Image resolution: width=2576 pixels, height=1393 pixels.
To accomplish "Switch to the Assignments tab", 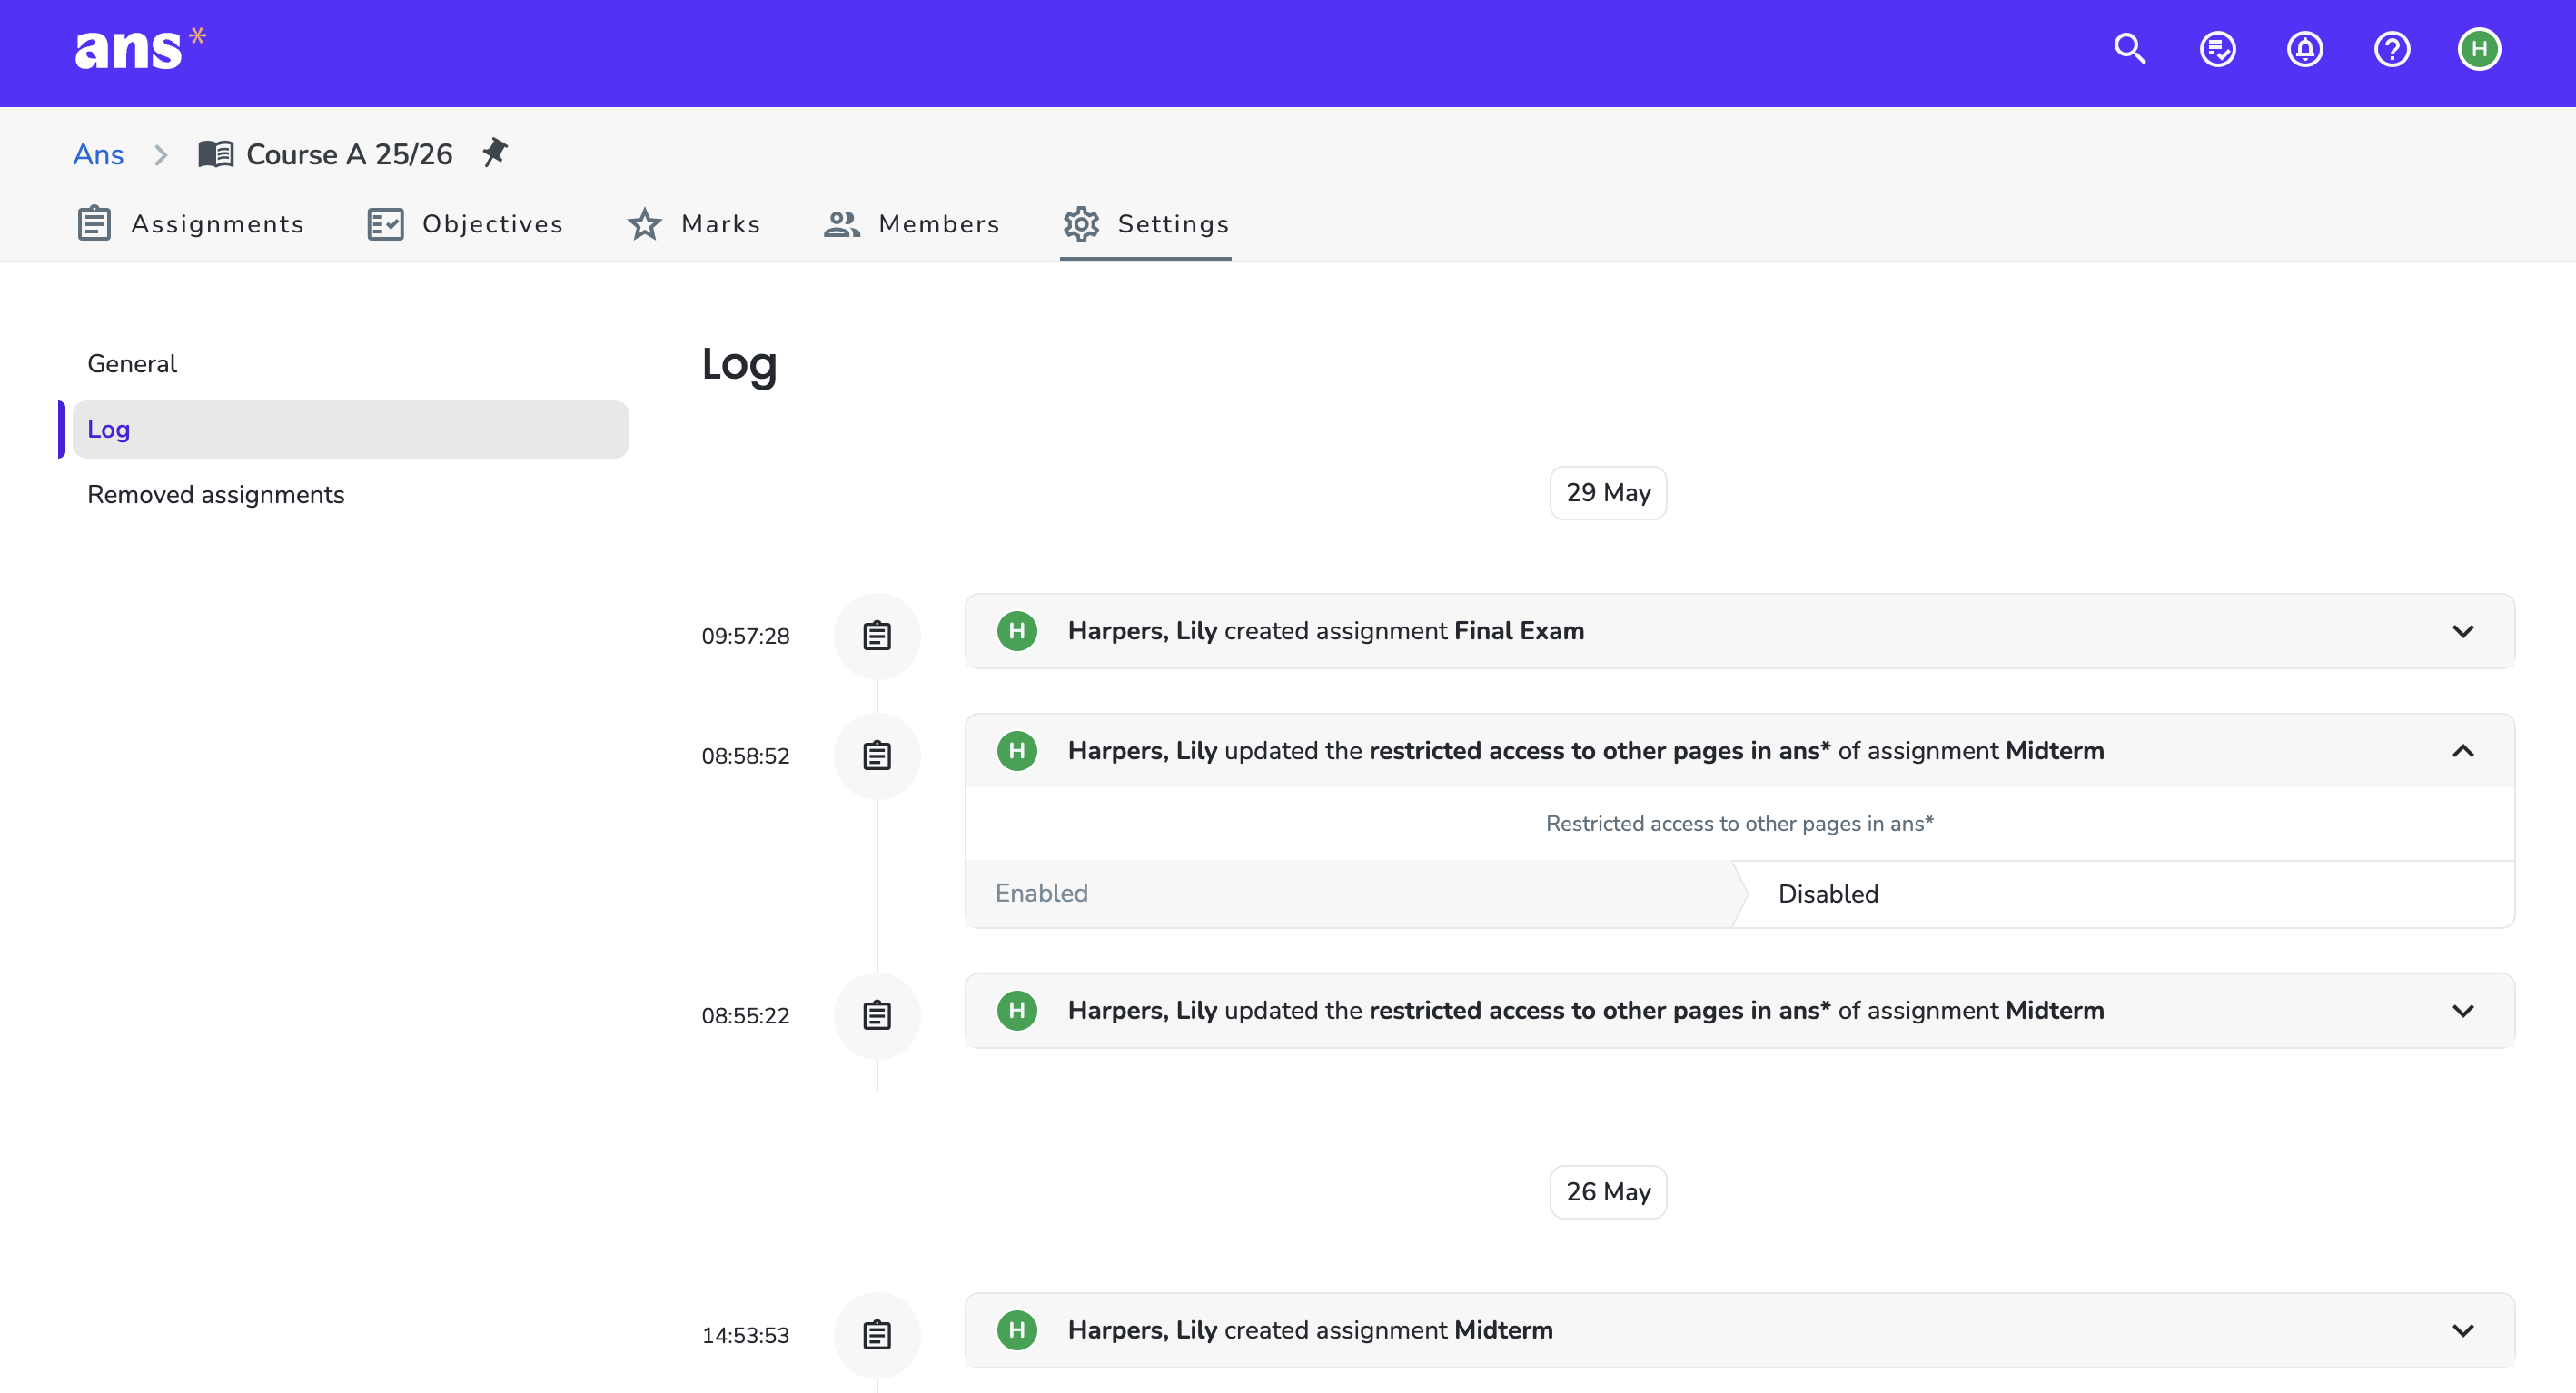I will pyautogui.click(x=190, y=224).
